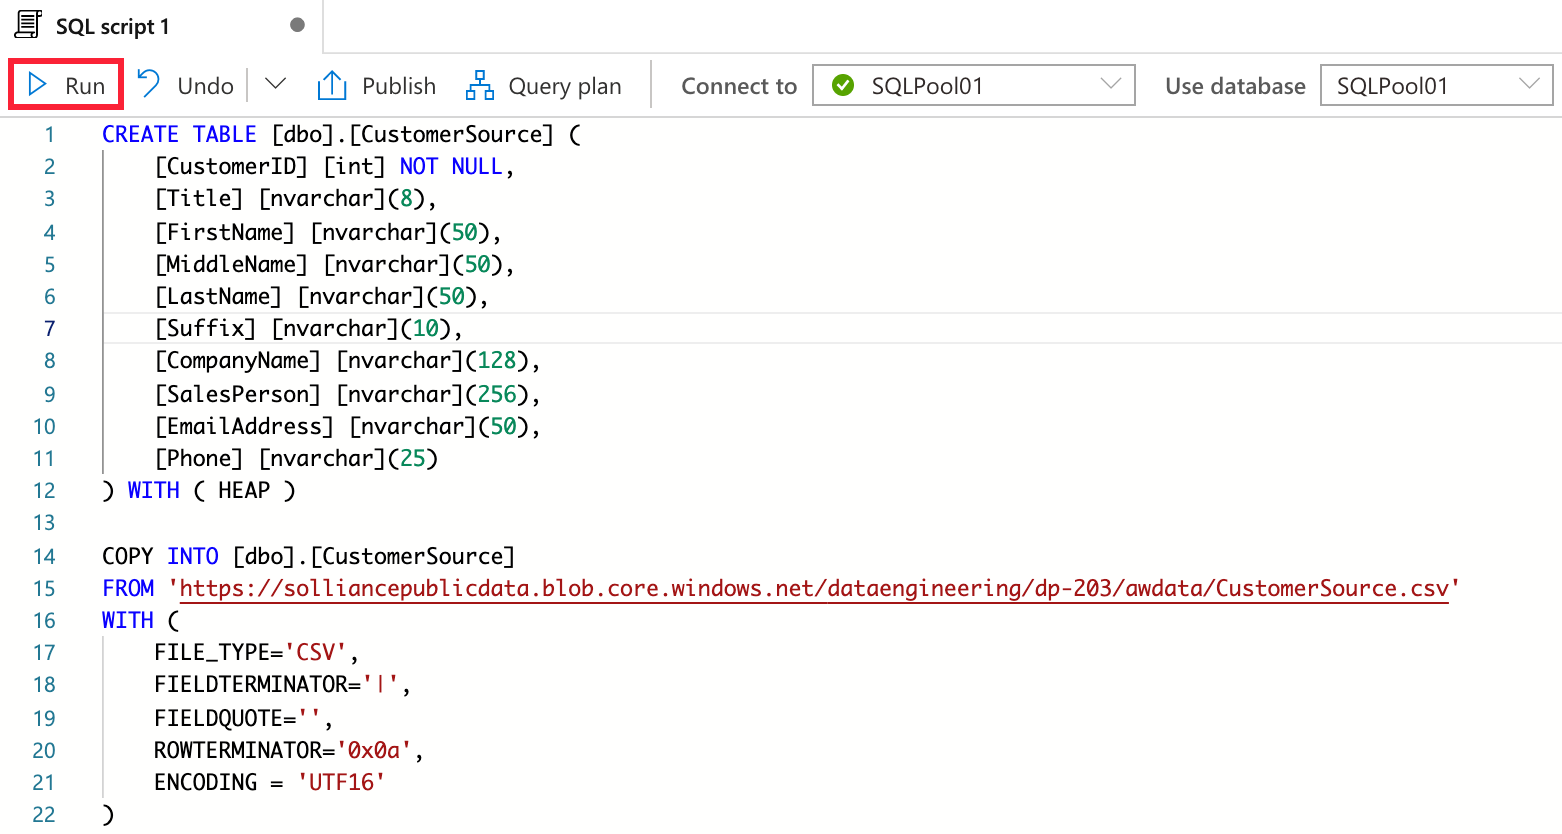Click the blob storage CSV URL
The image size is (1562, 834).
[814, 588]
